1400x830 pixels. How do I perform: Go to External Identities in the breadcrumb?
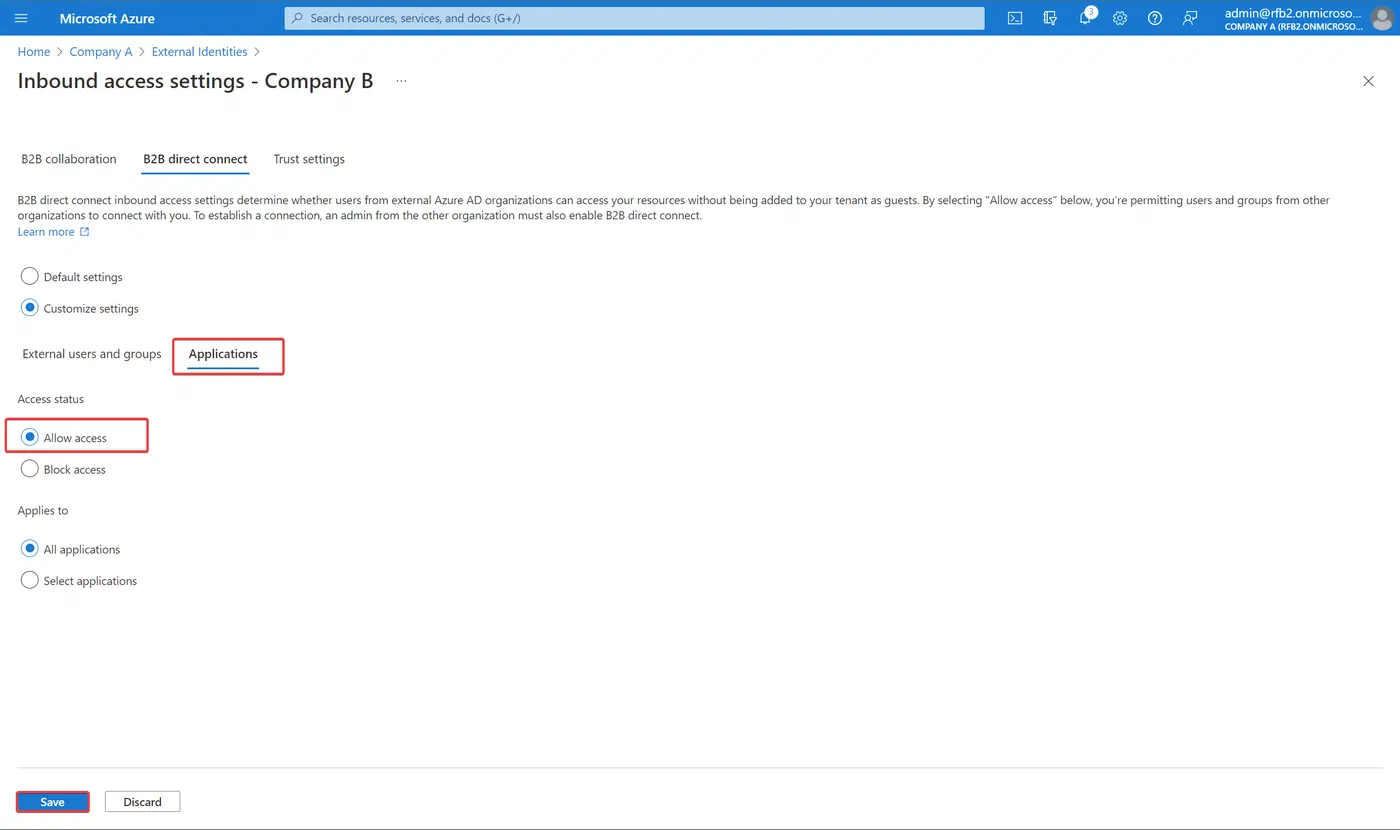pyautogui.click(x=199, y=52)
